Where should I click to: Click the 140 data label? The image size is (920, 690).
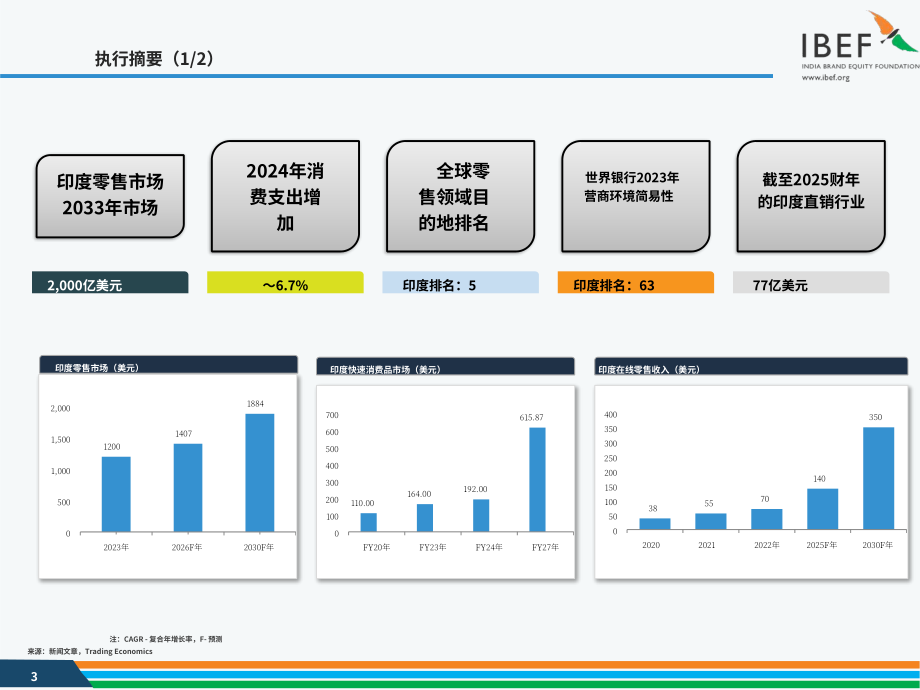click(x=820, y=479)
